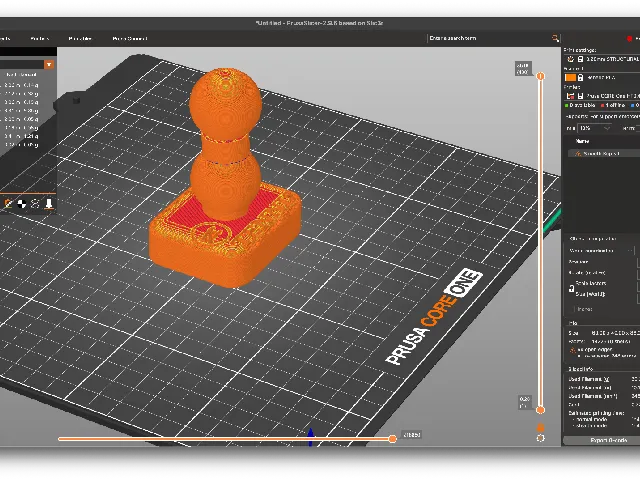Click the auto-repair warning icon in Info
Screen dimensions: 640x480
[x=573, y=350]
